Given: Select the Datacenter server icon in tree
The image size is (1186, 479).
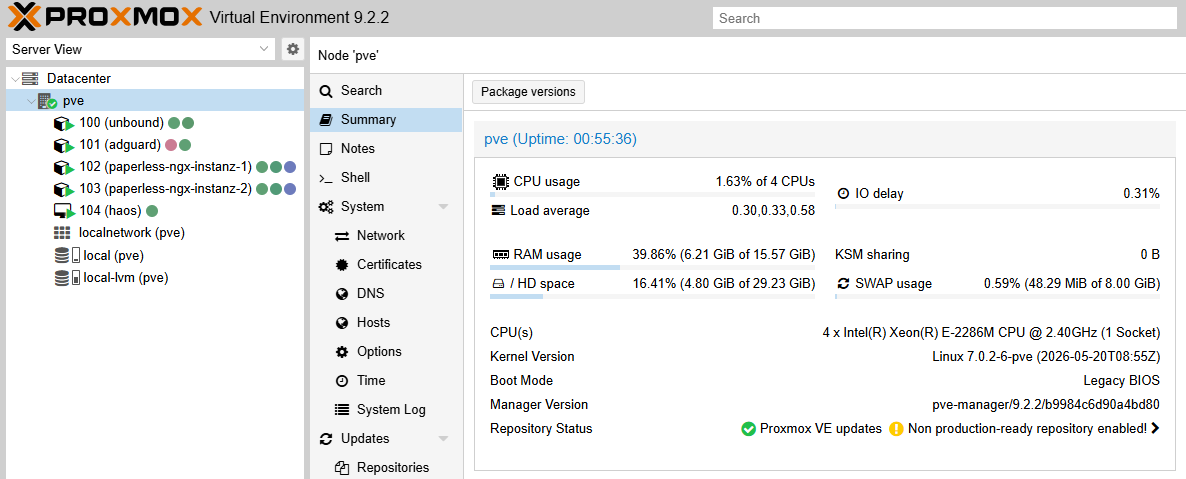Looking at the screenshot, I should pos(29,79).
